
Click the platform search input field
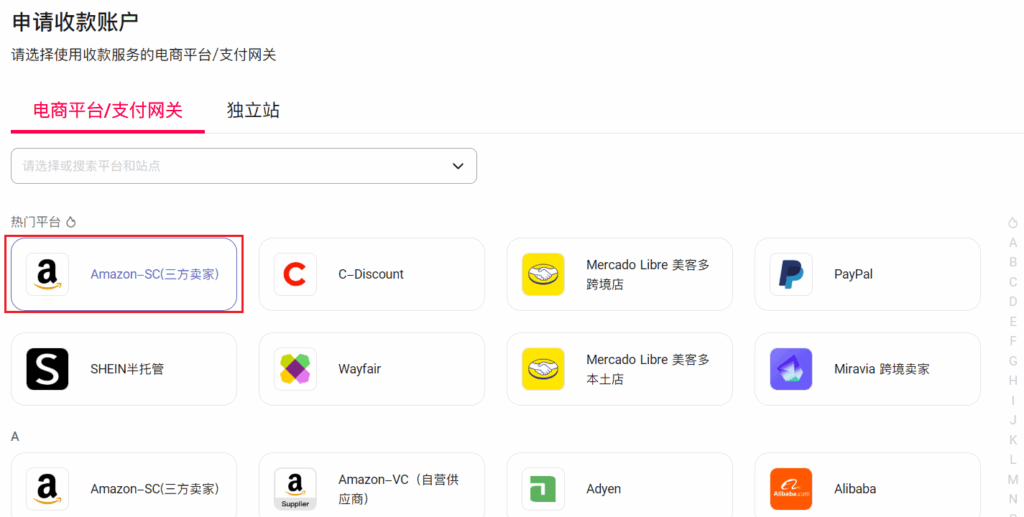click(x=230, y=166)
